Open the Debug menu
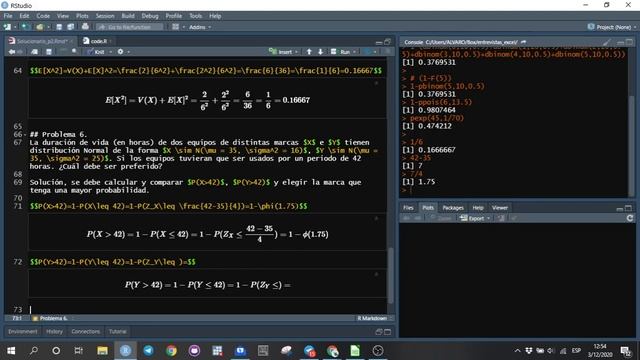640x360 pixels. click(150, 16)
